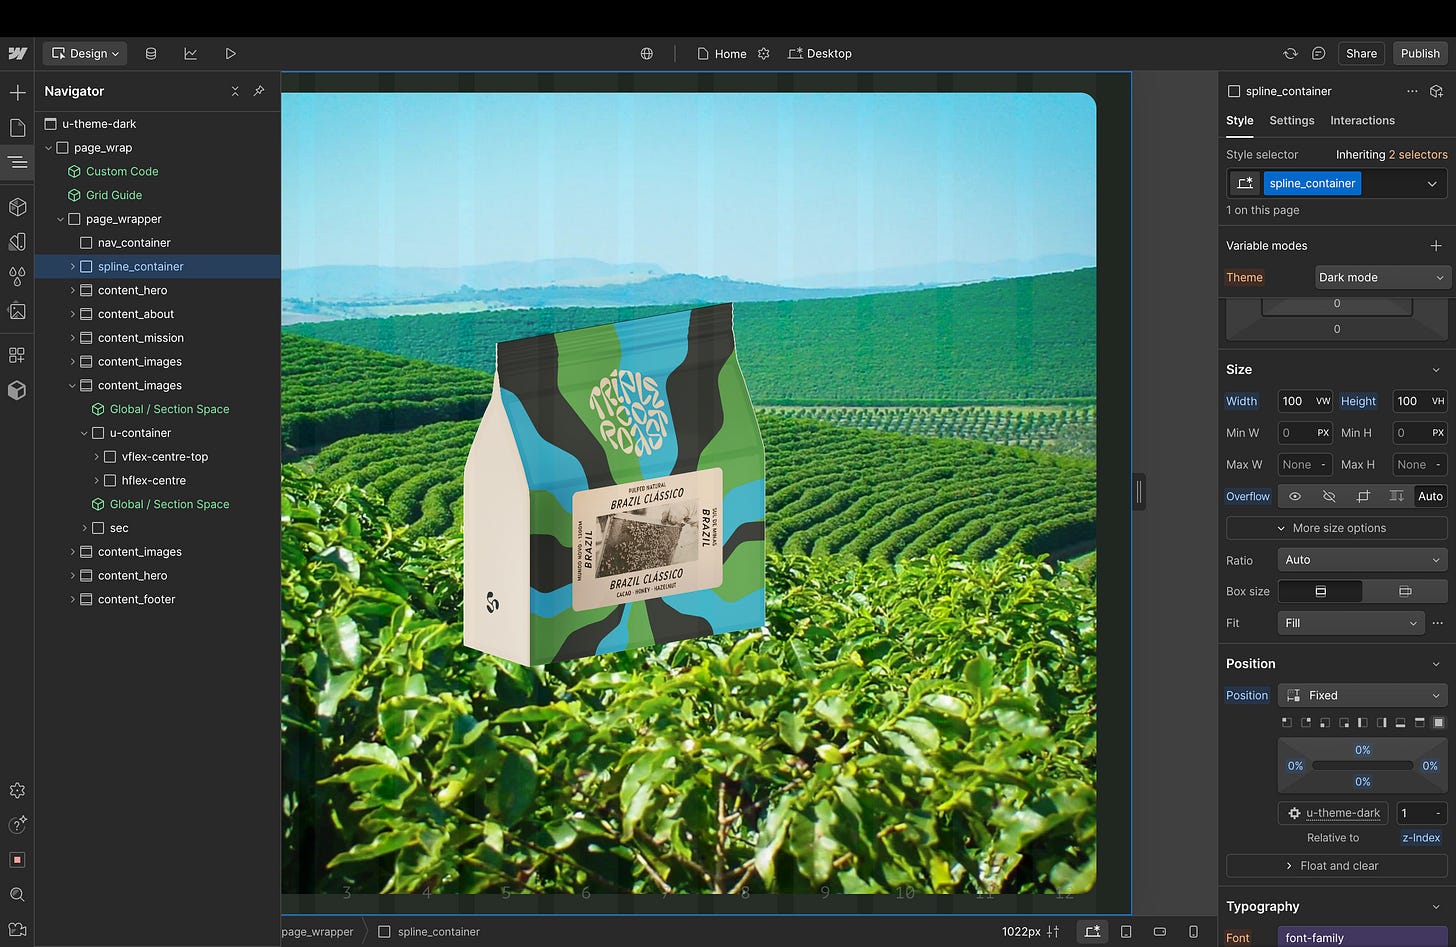Click the z-index value input
1456x947 pixels.
coord(1420,813)
